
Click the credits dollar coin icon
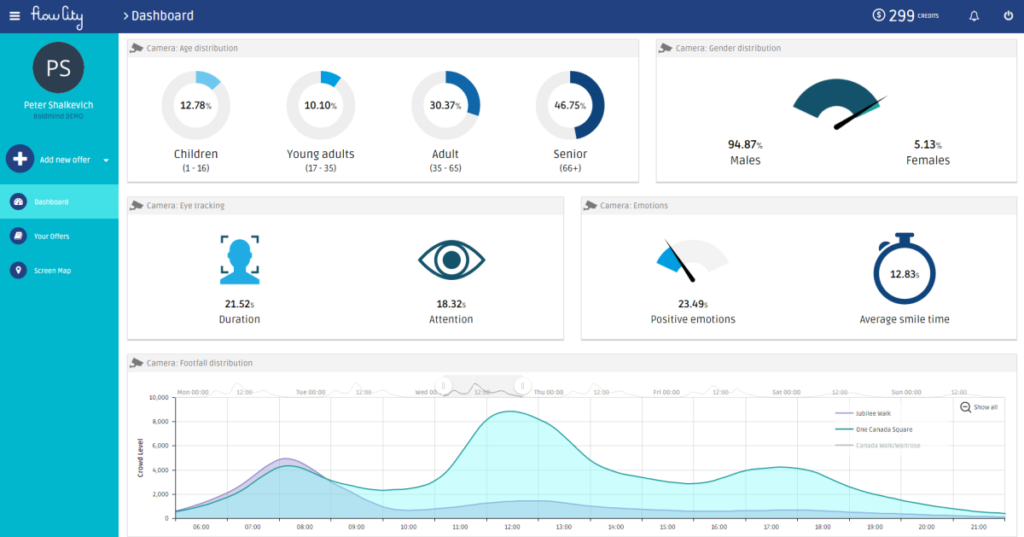(878, 15)
